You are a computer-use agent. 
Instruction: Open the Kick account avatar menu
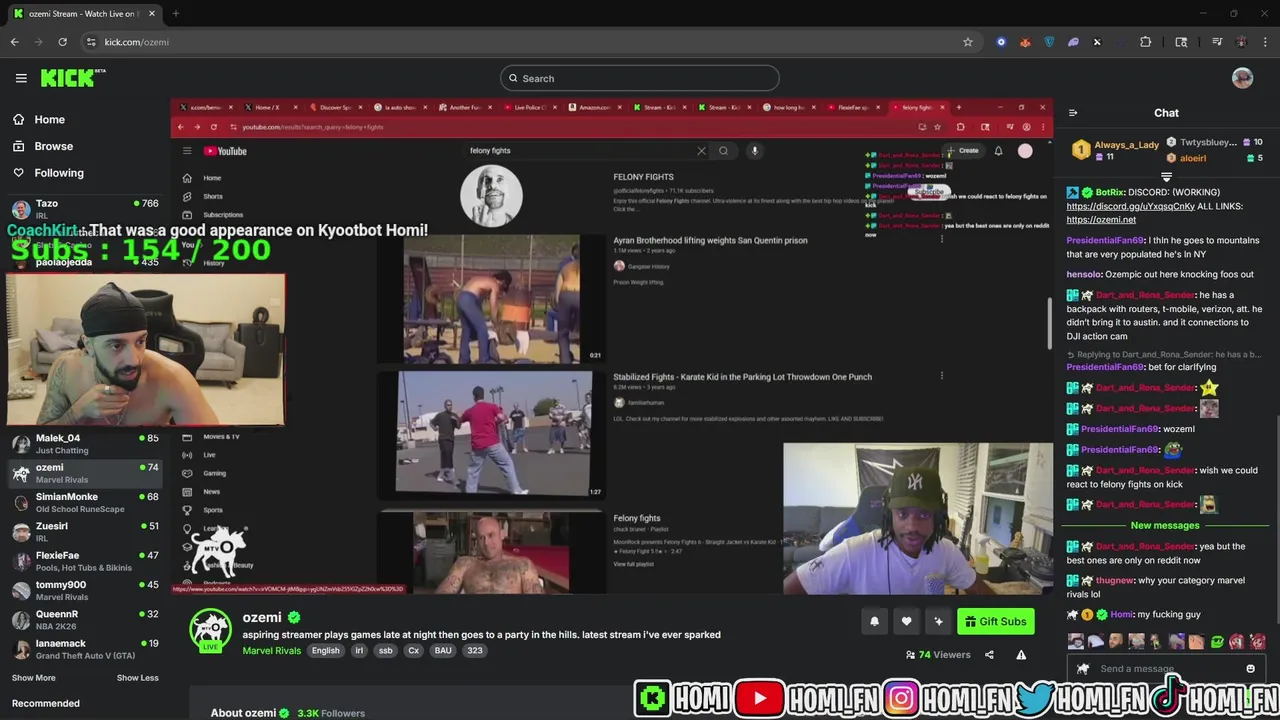click(1242, 78)
